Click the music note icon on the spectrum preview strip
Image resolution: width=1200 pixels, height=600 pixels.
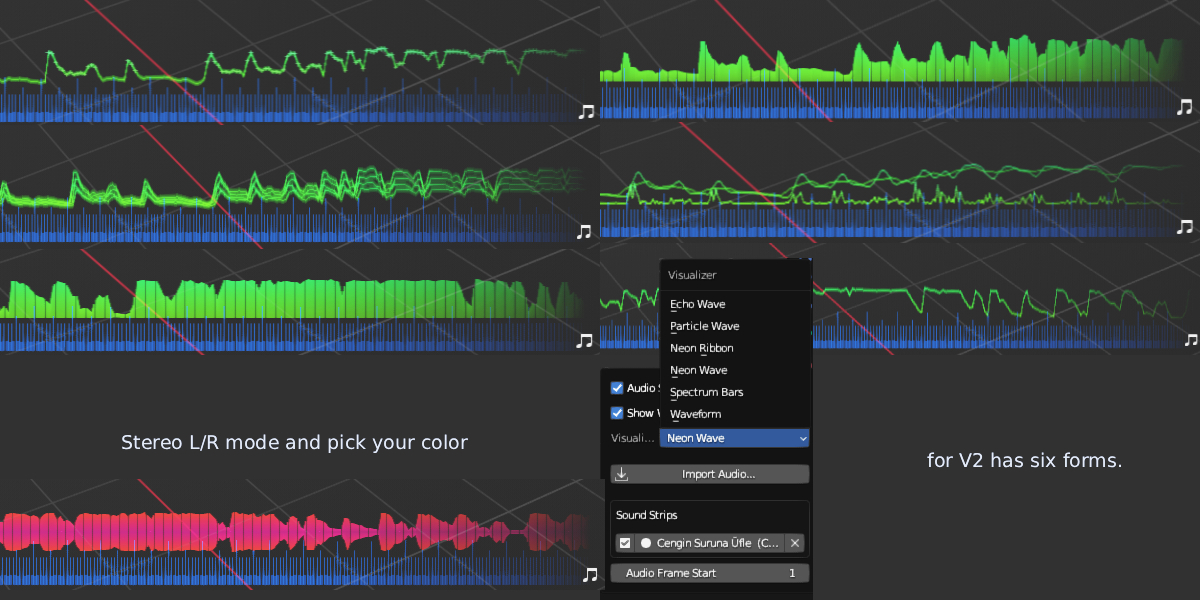(x=1185, y=106)
